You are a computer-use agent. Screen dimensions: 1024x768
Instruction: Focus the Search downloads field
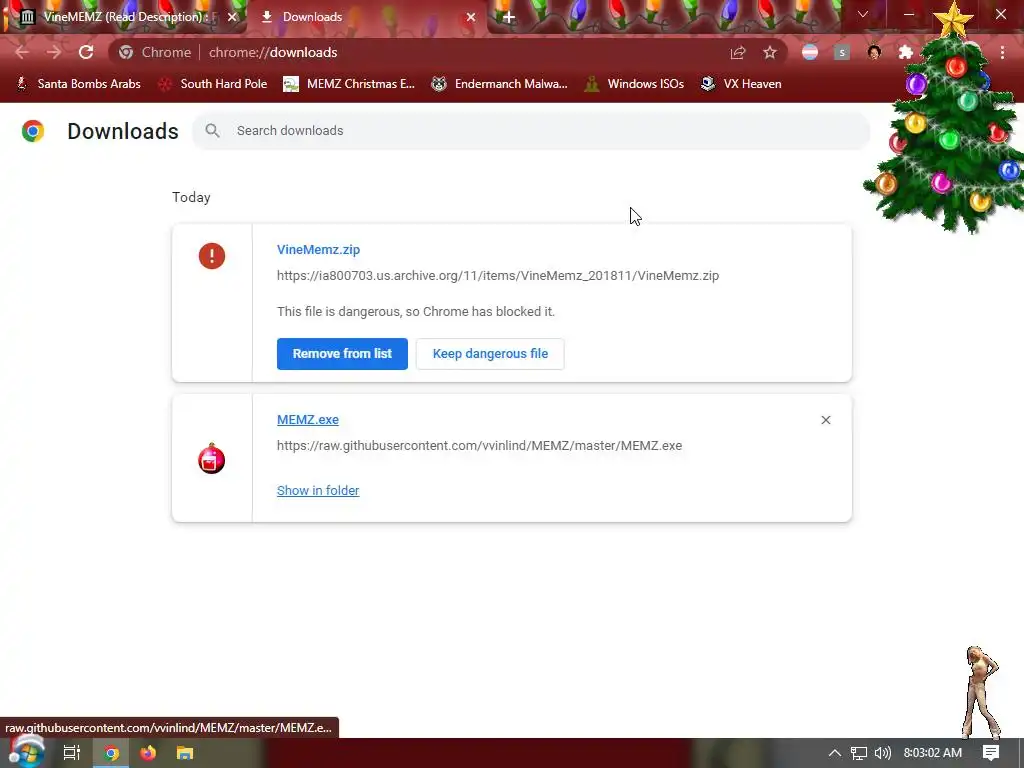point(531,131)
